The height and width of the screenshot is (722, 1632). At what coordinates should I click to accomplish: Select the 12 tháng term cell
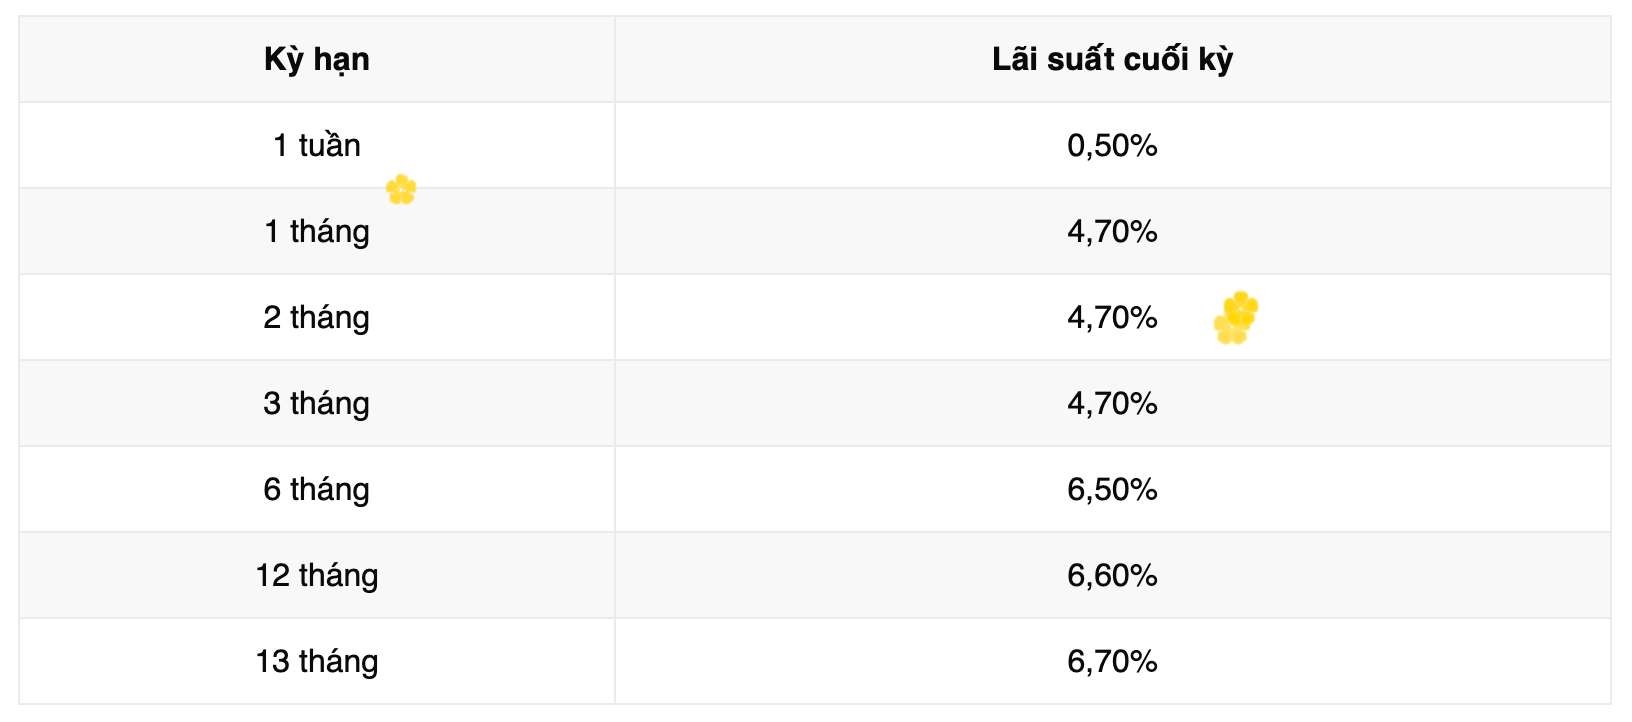[x=317, y=576]
